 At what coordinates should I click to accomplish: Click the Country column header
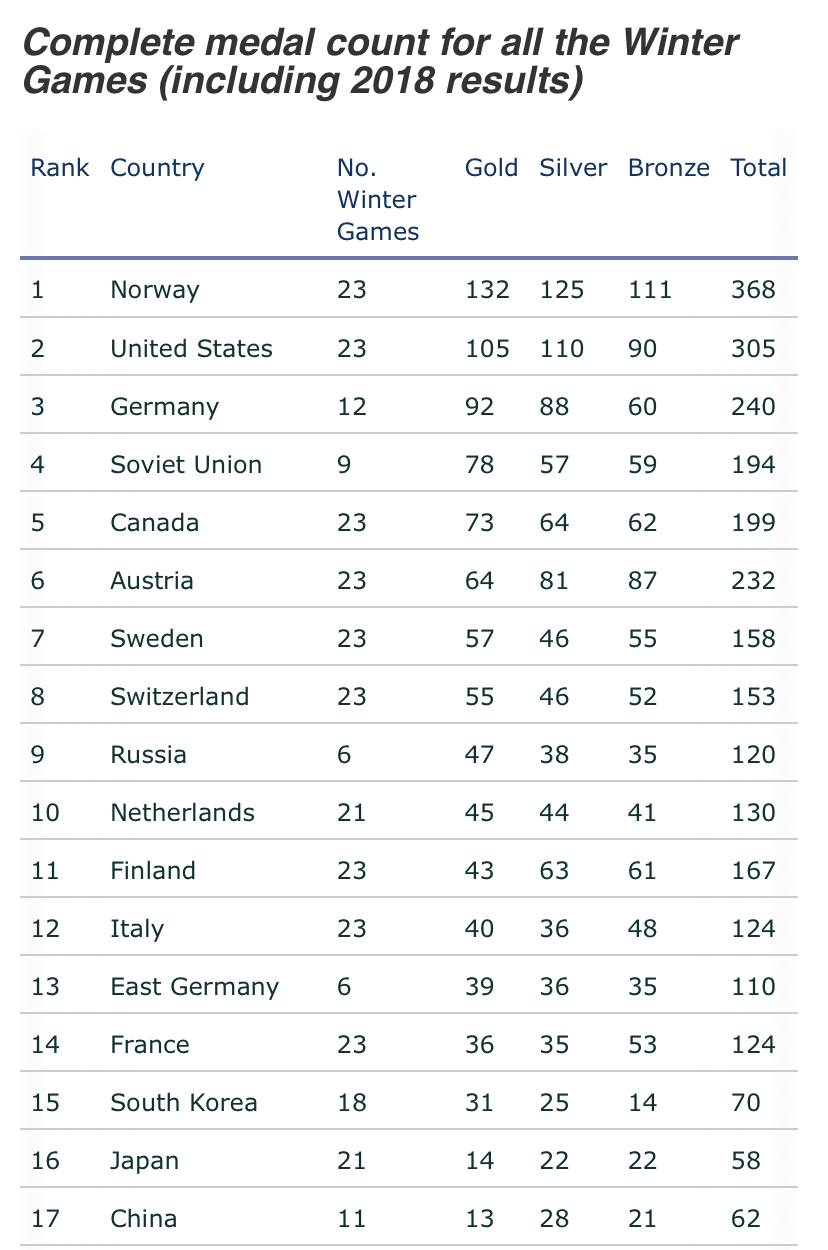pos(157,168)
